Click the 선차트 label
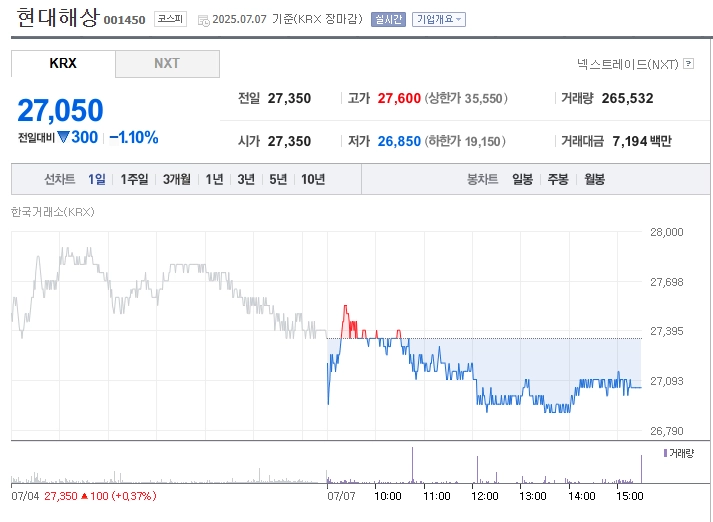The image size is (713, 522). (x=60, y=179)
